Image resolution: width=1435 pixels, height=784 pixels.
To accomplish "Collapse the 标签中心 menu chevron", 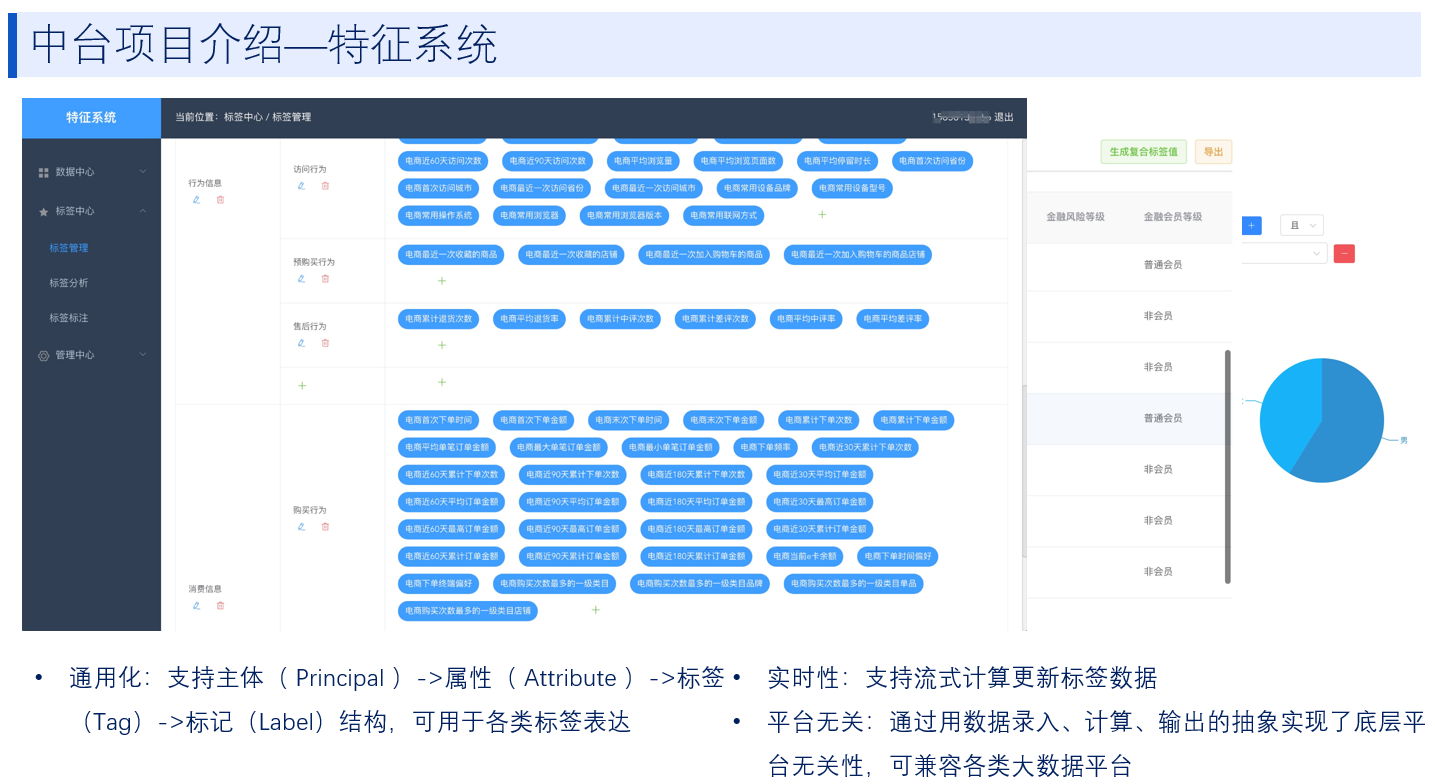I will click(143, 211).
